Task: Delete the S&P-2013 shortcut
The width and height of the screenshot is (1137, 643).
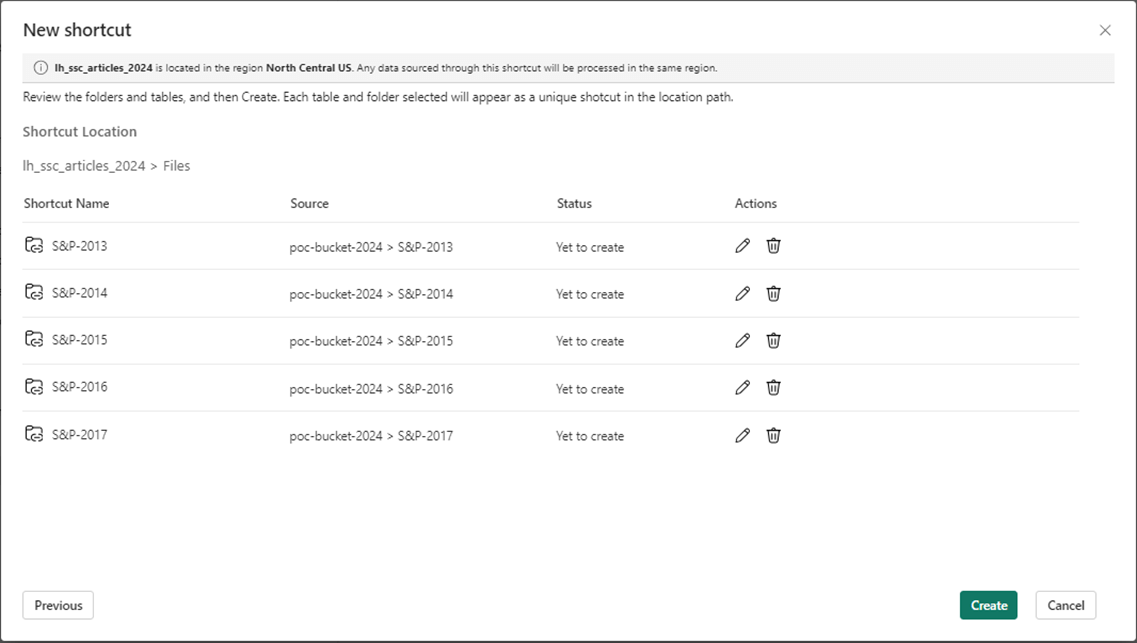Action: [x=773, y=246]
